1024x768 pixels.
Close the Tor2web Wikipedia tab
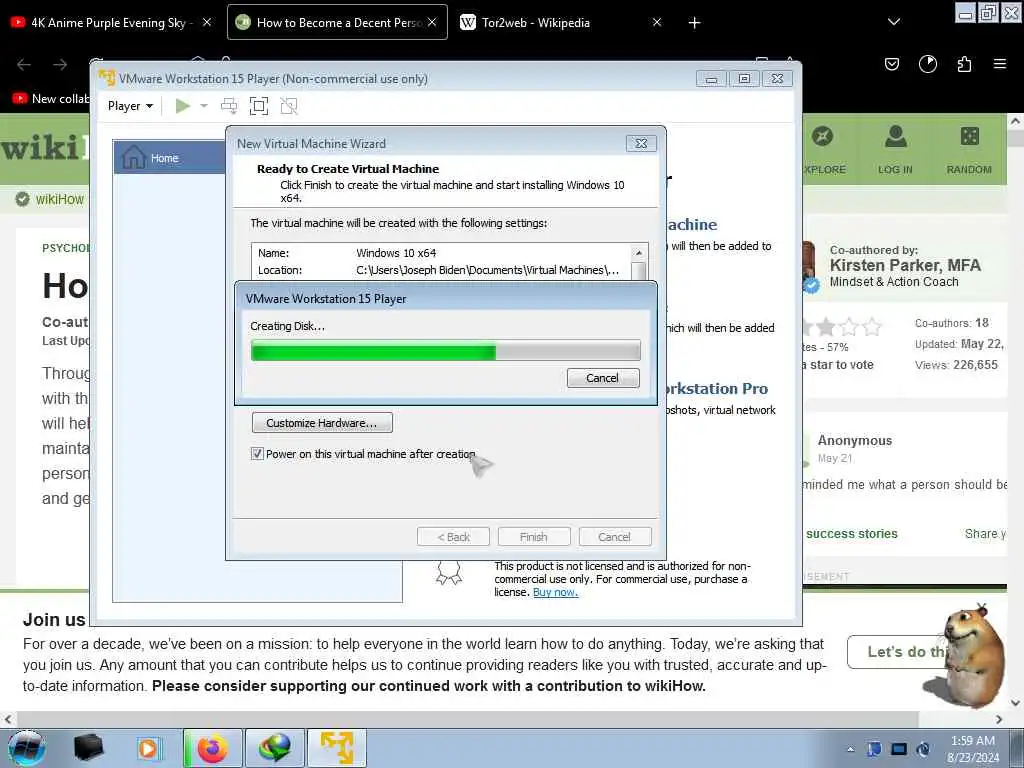pyautogui.click(x=657, y=22)
